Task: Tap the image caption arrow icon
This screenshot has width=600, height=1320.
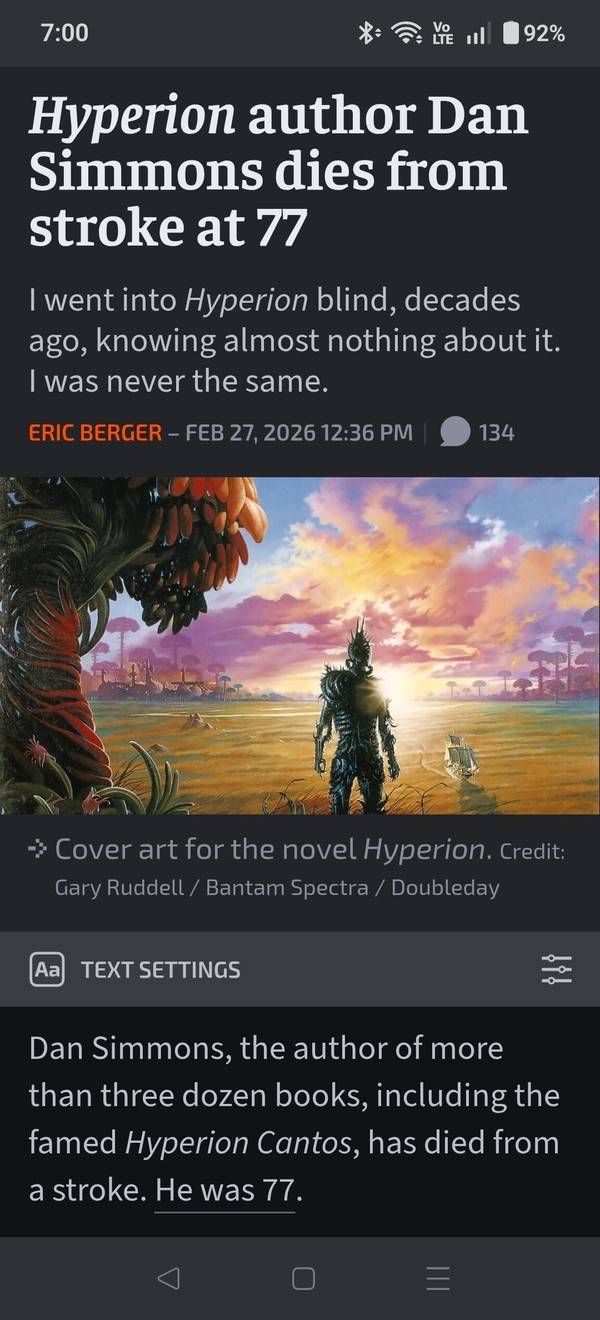Action: [x=38, y=850]
